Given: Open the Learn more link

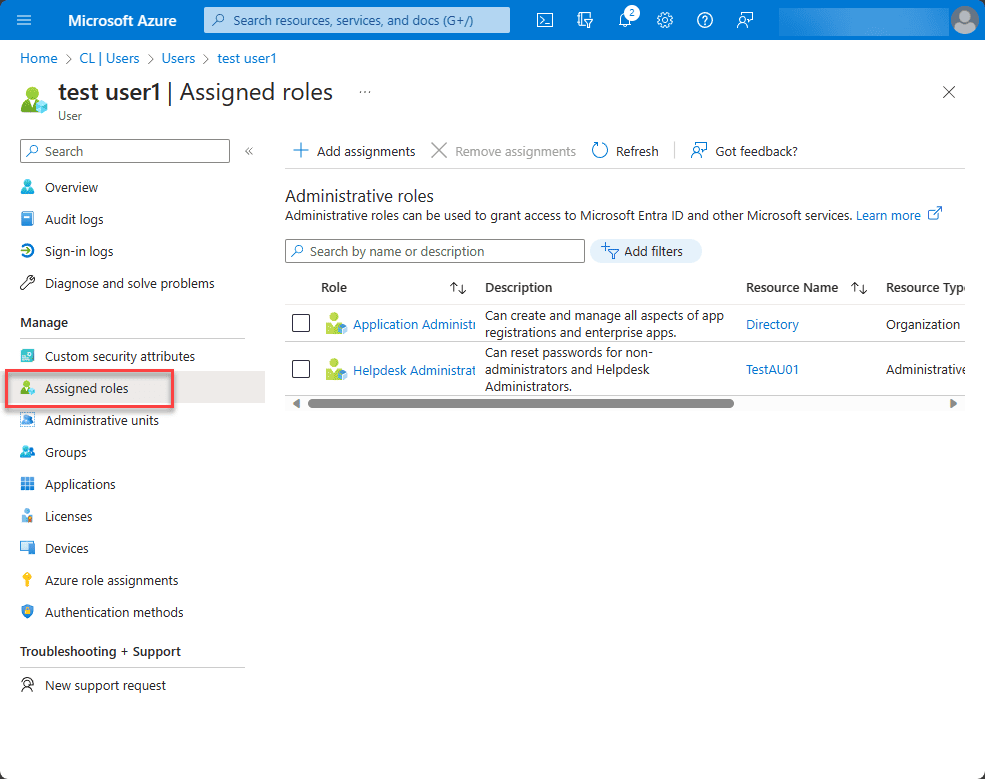Looking at the screenshot, I should coord(899,215).
